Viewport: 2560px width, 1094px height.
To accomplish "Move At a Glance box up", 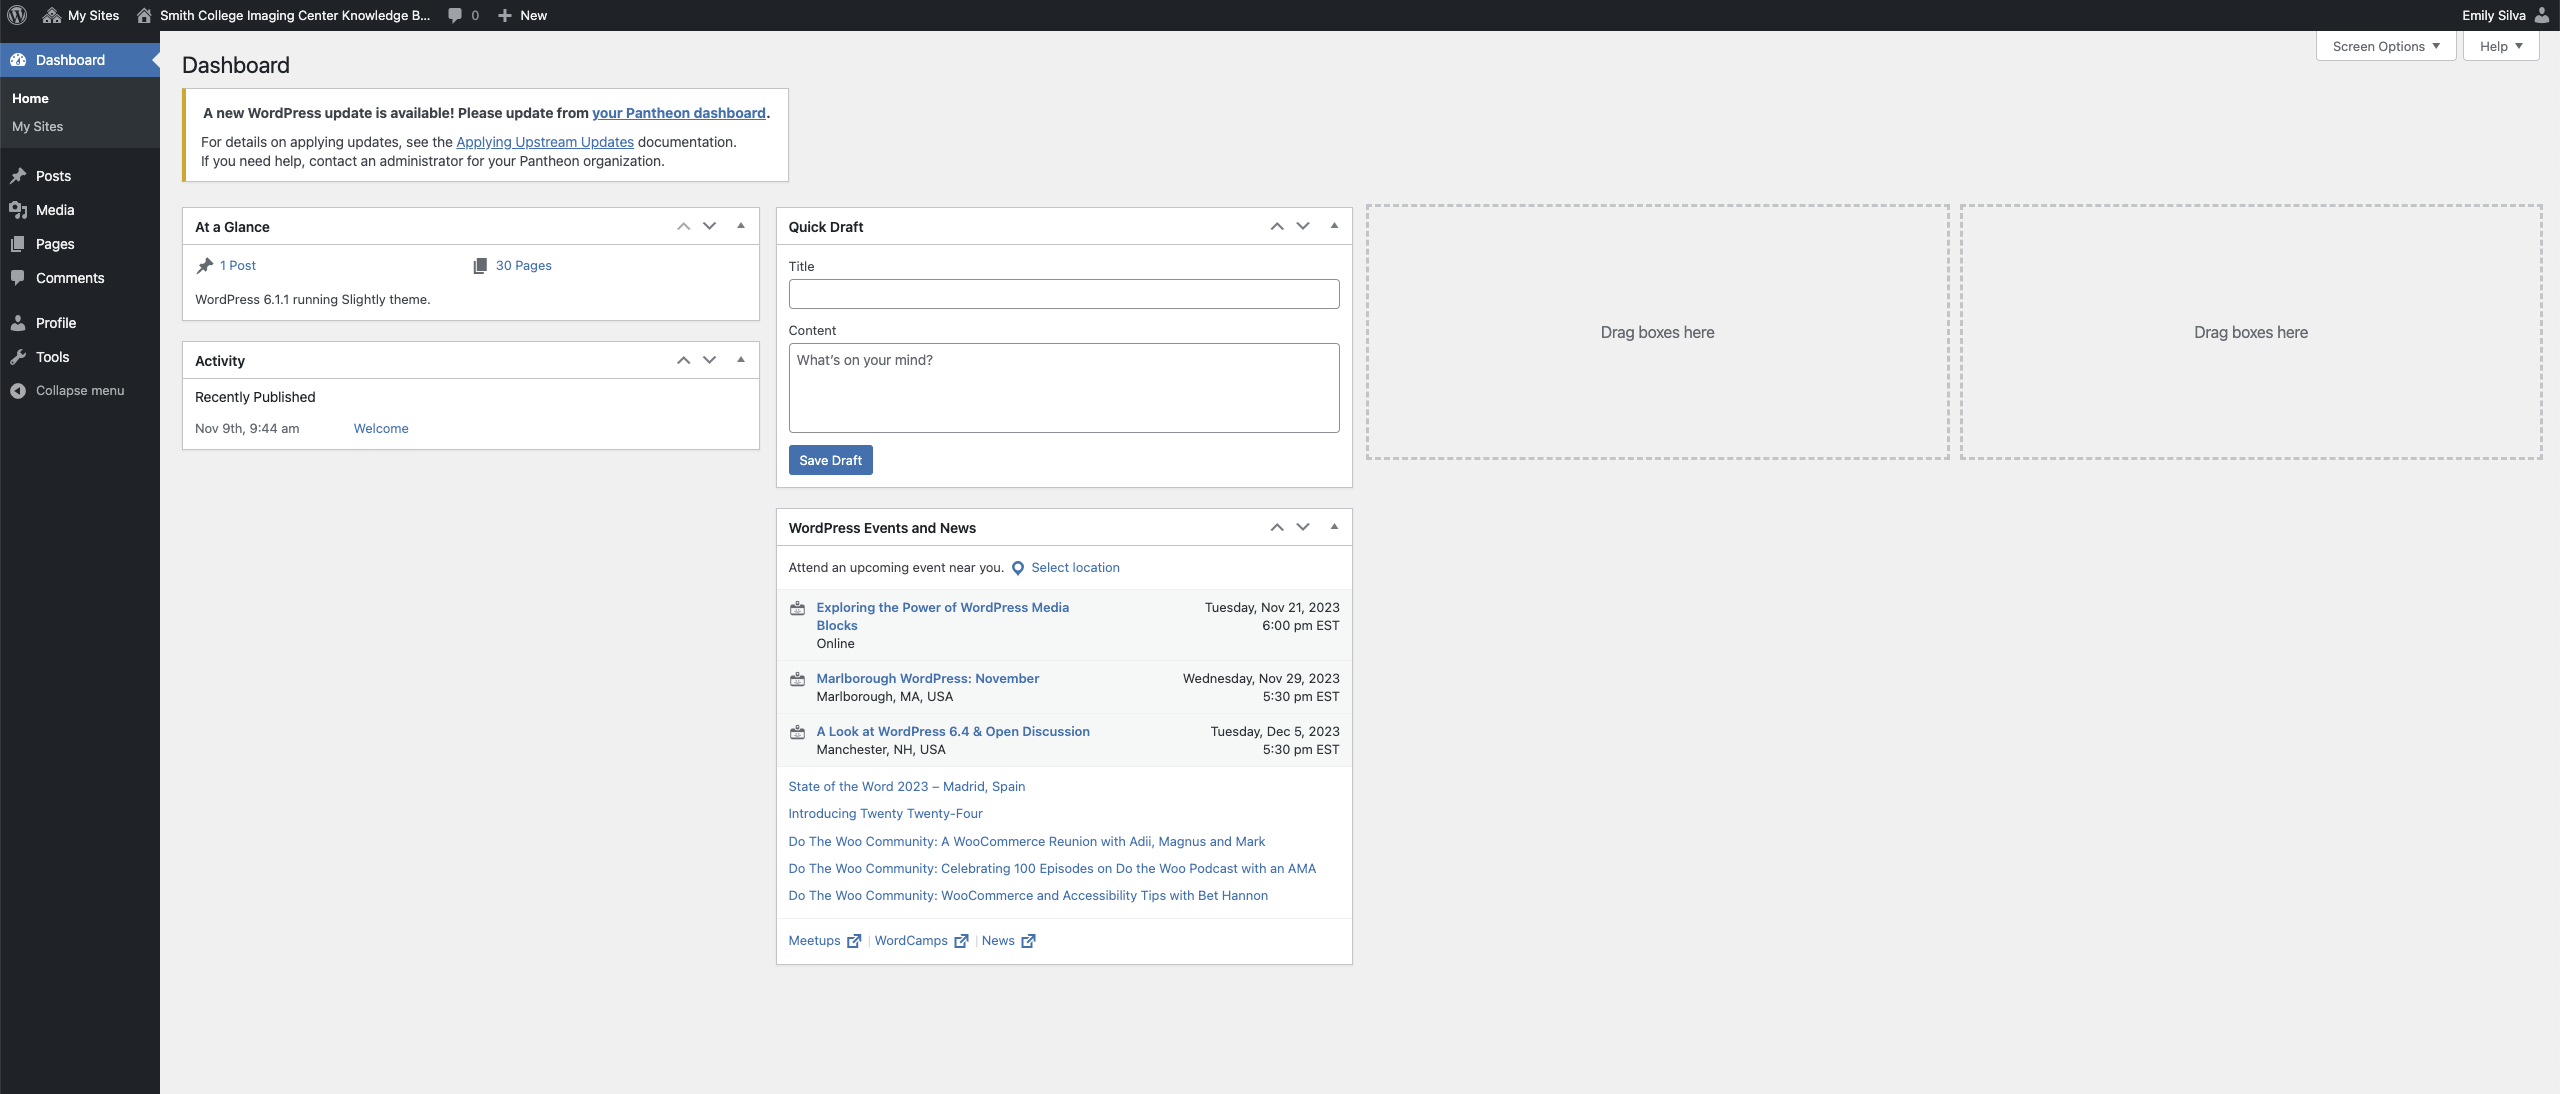I will coord(684,227).
